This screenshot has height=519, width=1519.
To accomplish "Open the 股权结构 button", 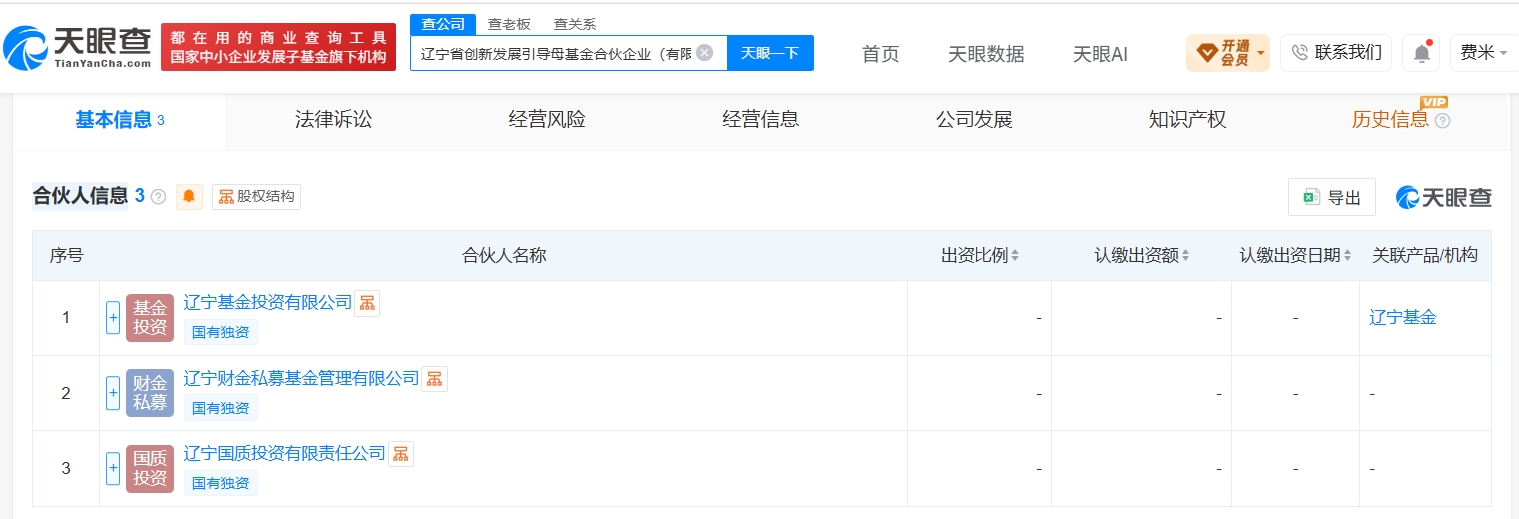I will click(257, 196).
